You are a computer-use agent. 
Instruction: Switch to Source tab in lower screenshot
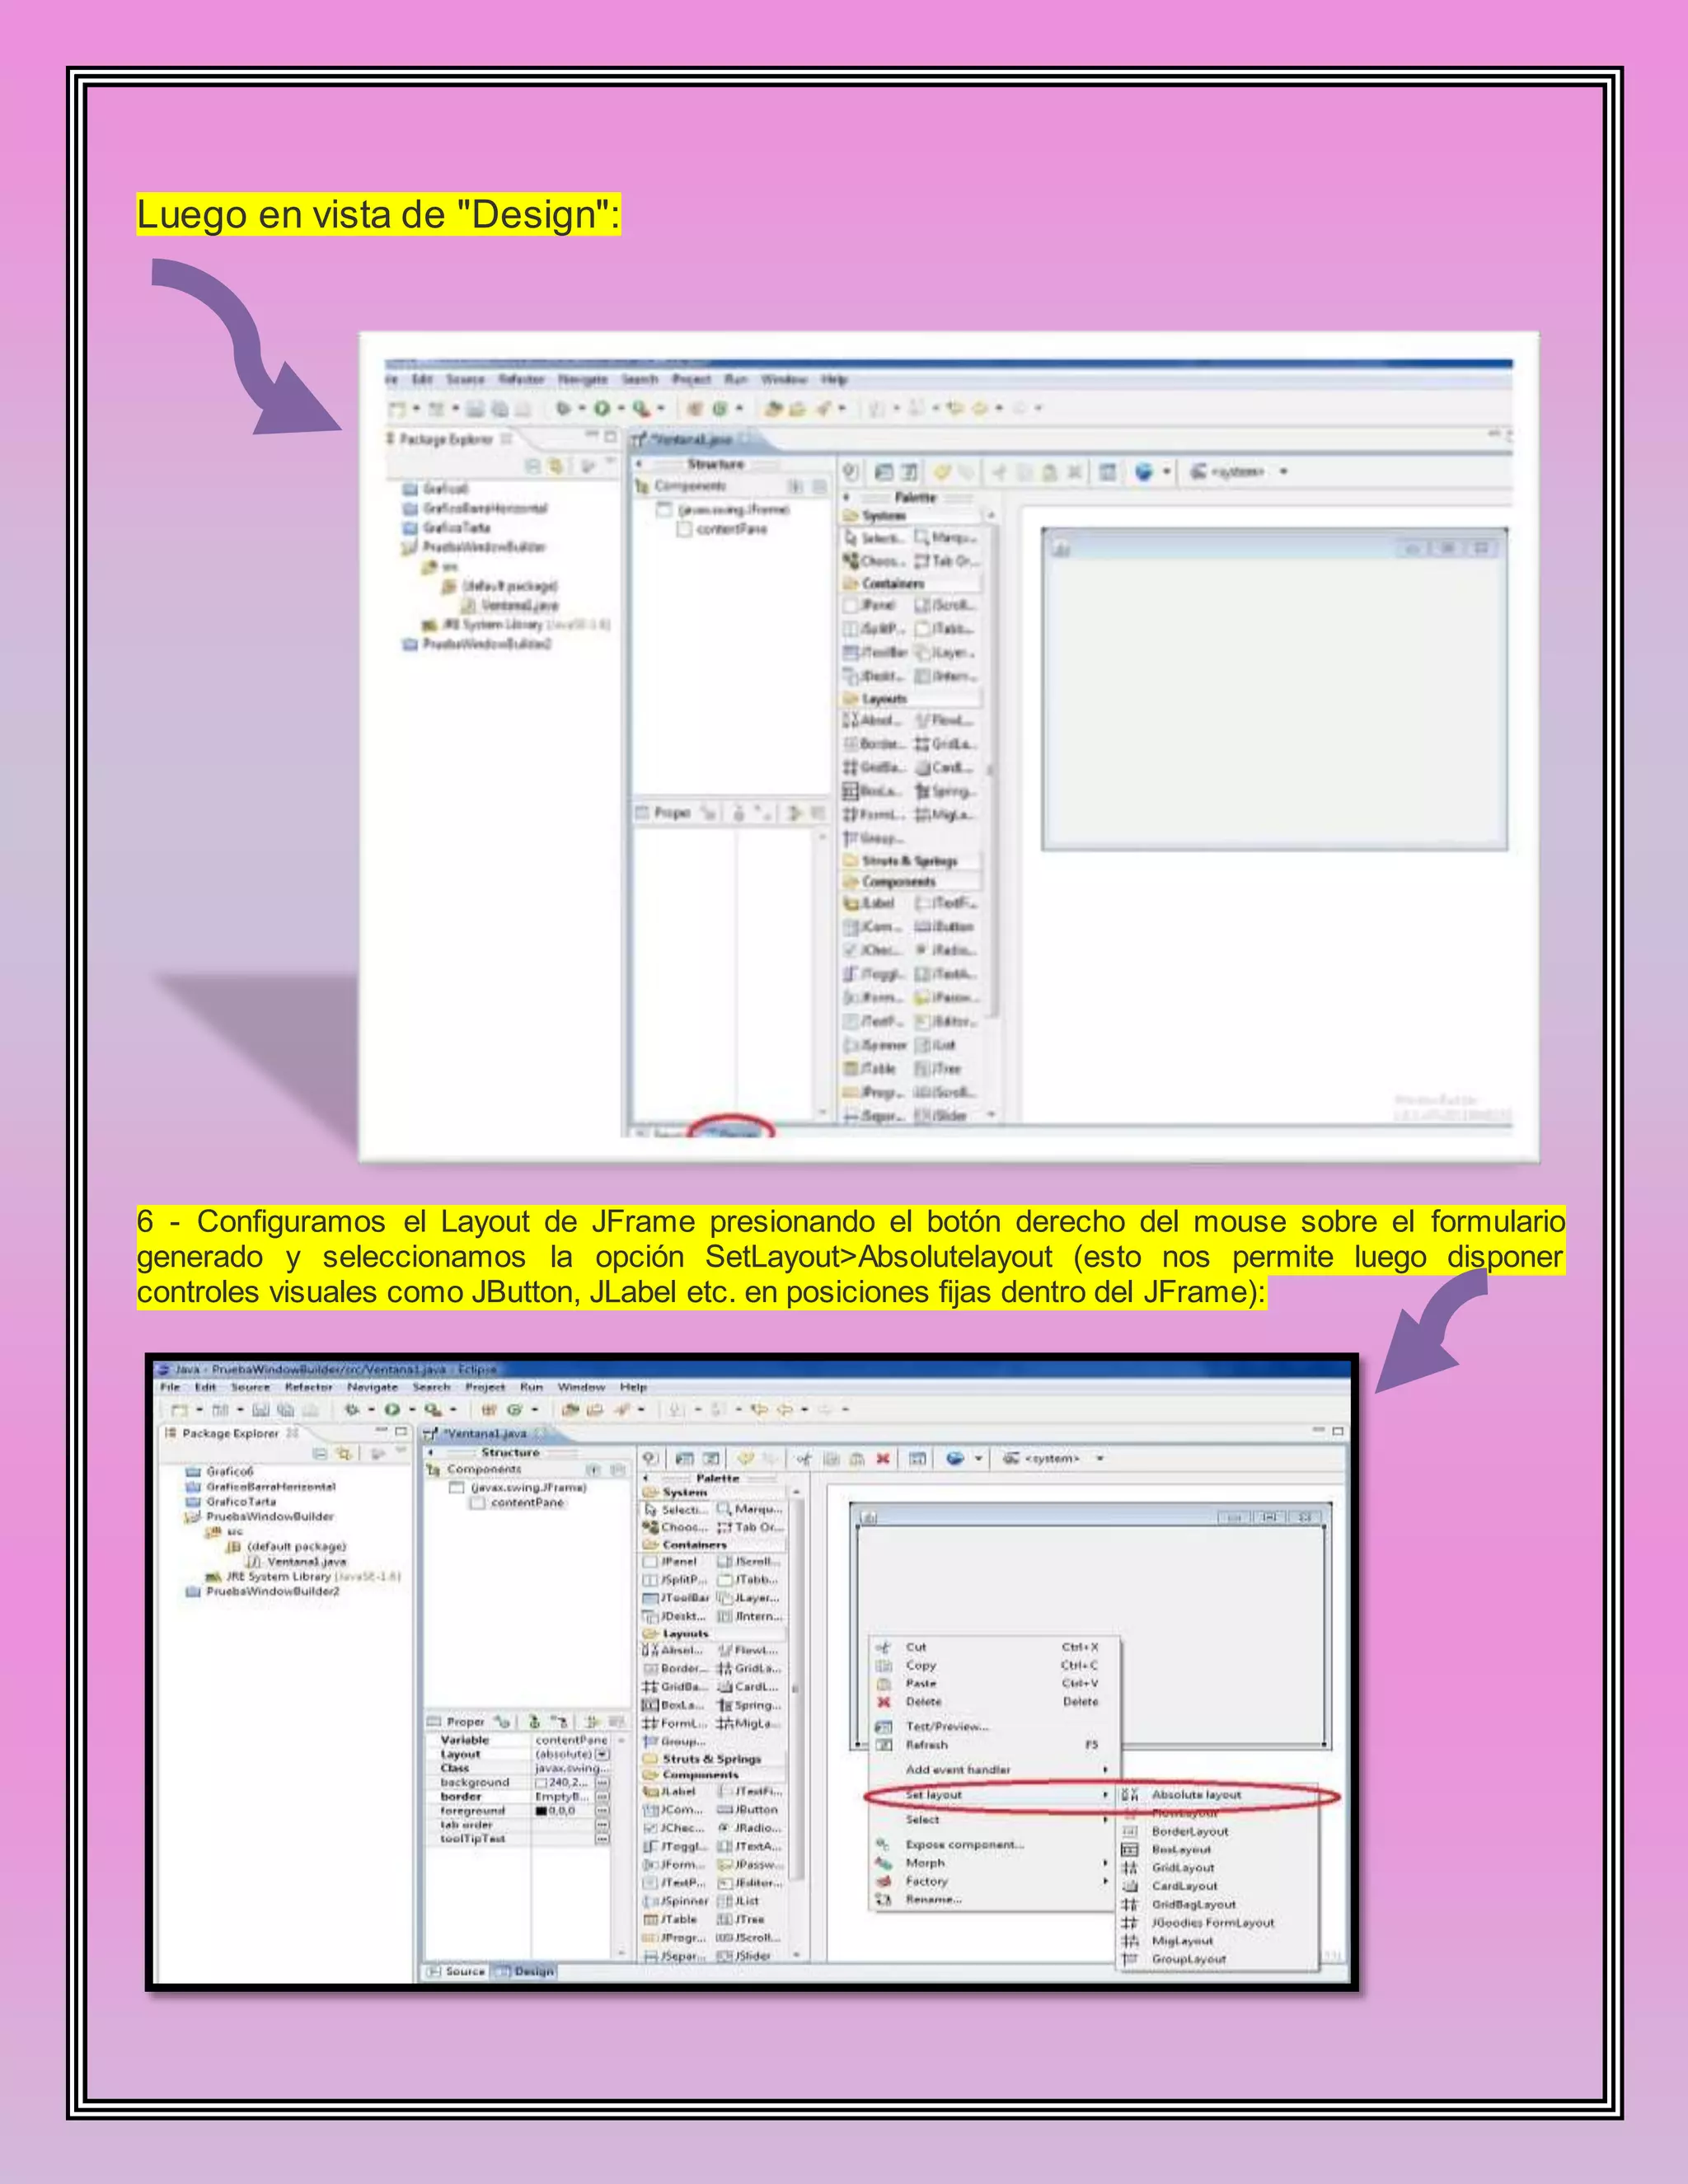456,1971
